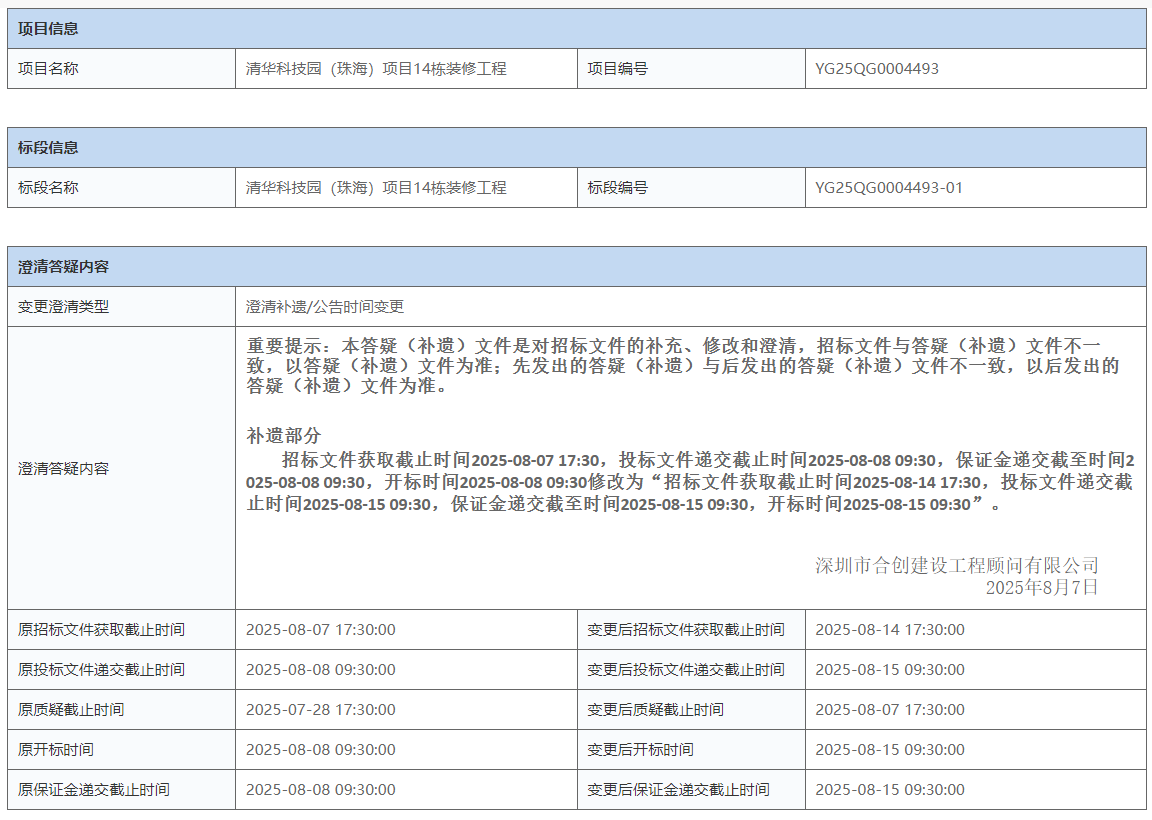Click the 原质疑截止时间 label
Image resolution: width=1152 pixels, height=820 pixels.
(71, 710)
